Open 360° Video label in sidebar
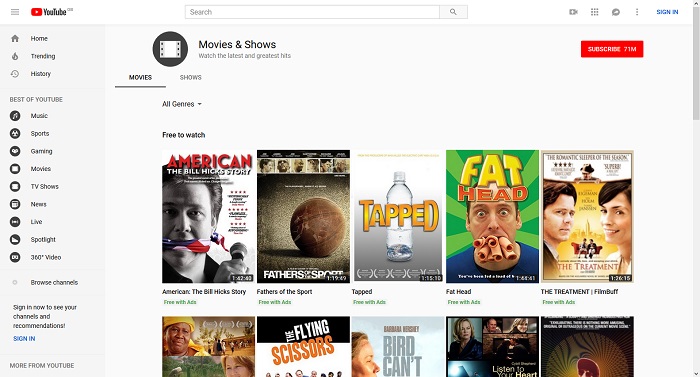 coord(46,257)
